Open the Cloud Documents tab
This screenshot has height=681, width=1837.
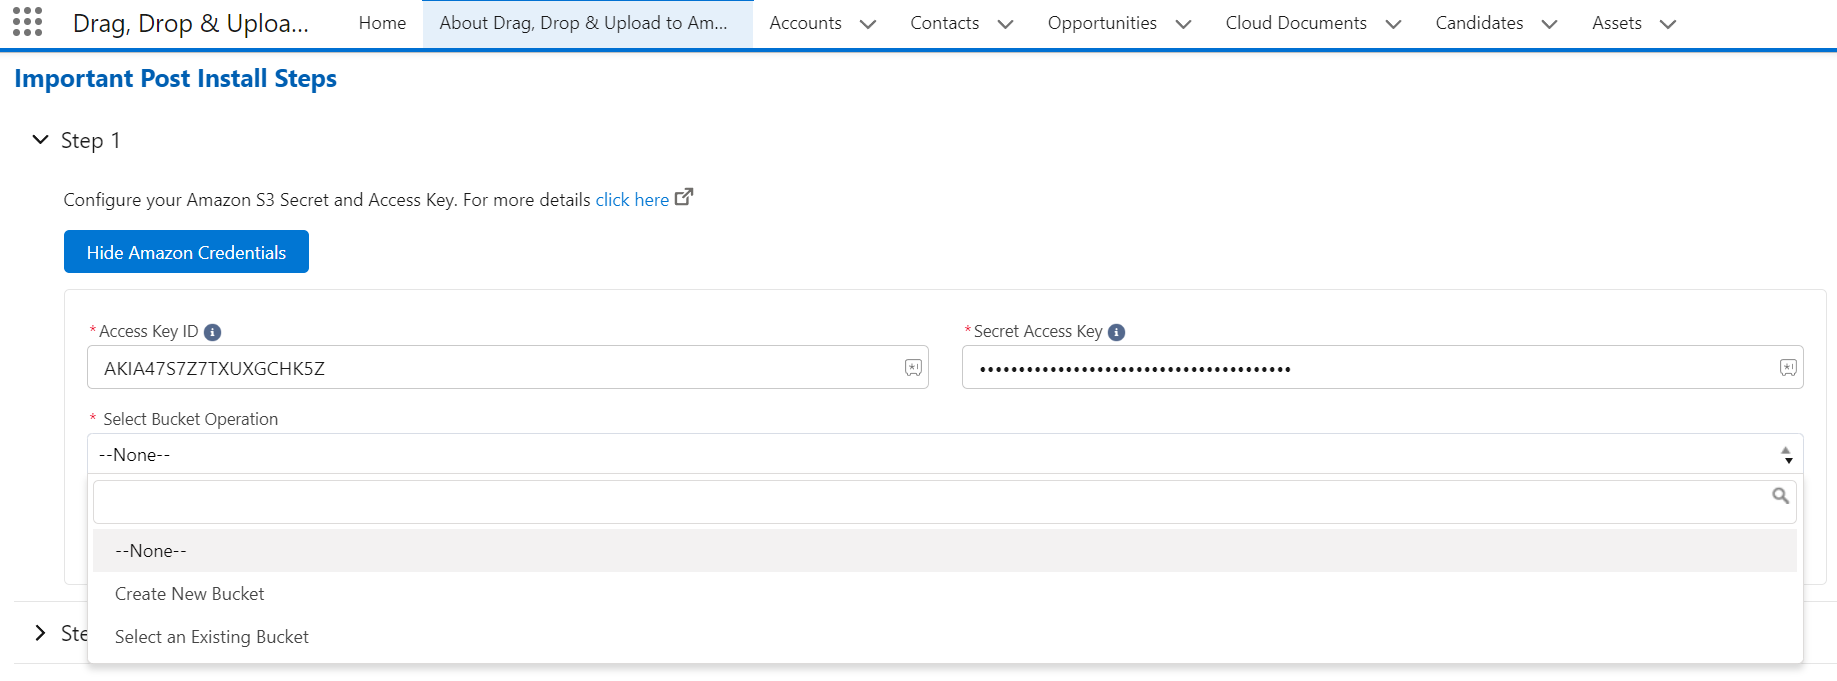coord(1296,23)
